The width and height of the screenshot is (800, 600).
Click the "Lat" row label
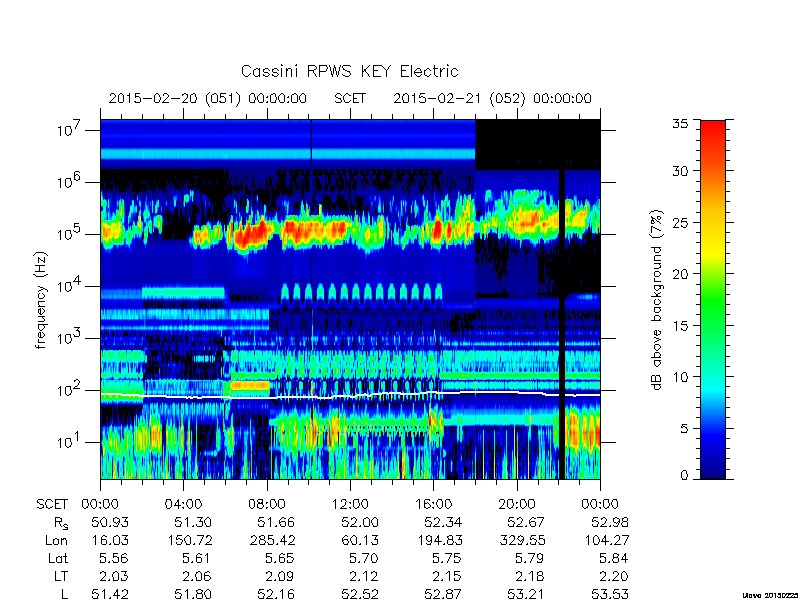tap(58, 558)
